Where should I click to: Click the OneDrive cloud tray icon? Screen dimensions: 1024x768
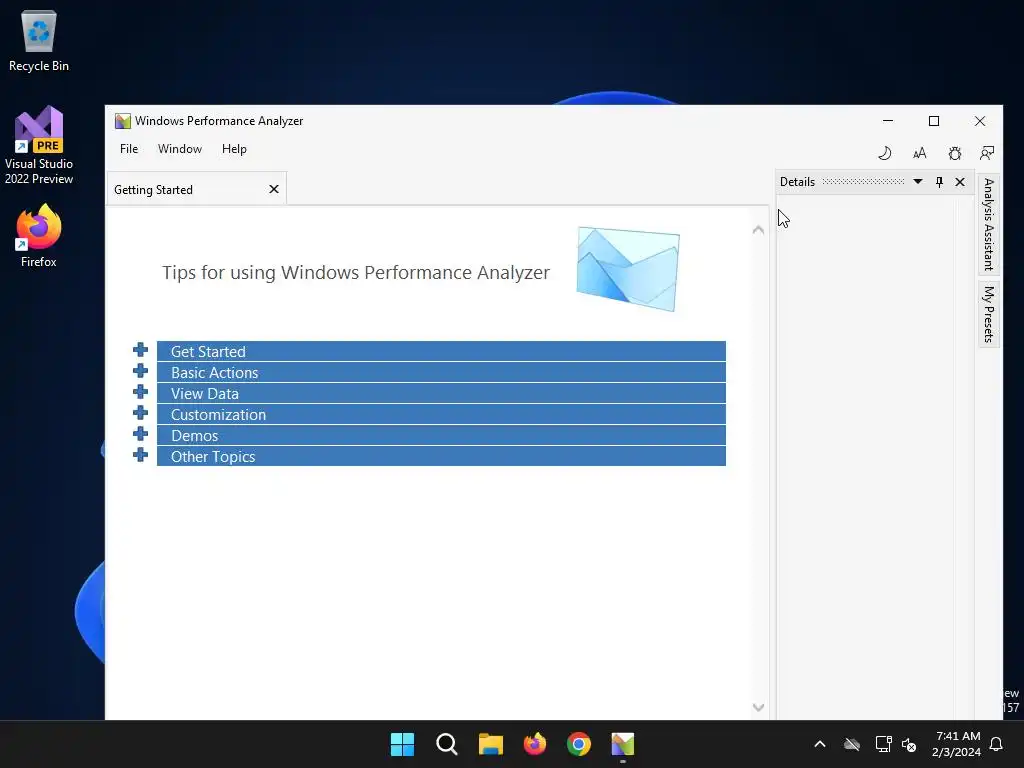coord(852,744)
